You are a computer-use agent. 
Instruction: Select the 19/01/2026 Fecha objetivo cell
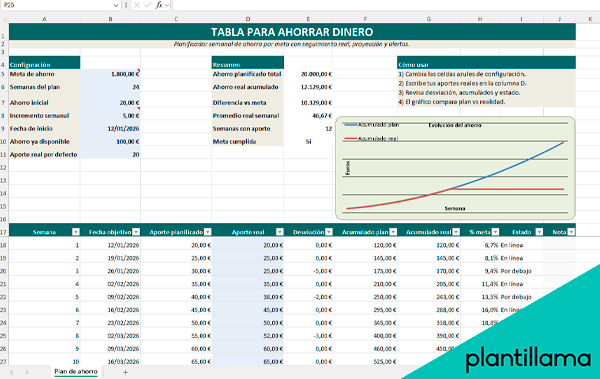coord(110,258)
